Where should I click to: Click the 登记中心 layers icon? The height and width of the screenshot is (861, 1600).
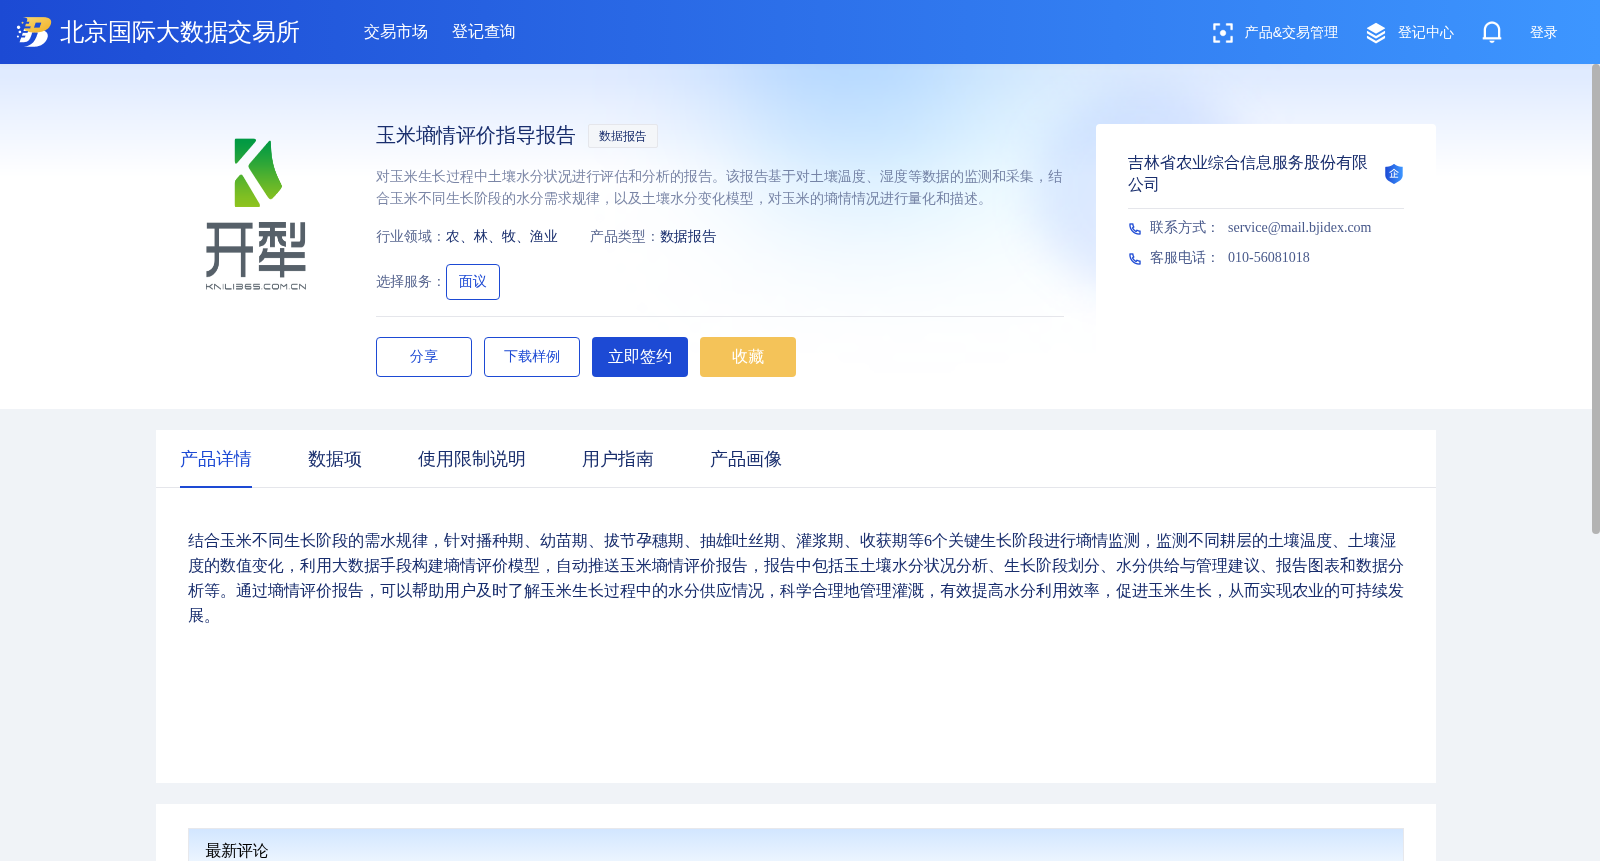point(1376,33)
